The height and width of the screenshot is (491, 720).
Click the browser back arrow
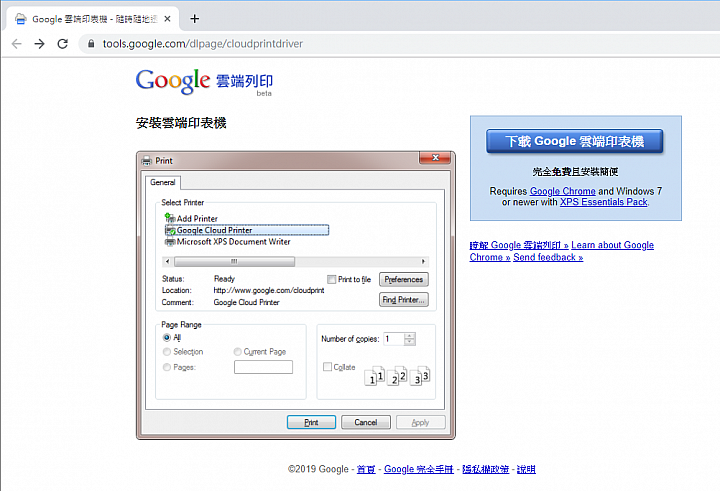click(17, 44)
